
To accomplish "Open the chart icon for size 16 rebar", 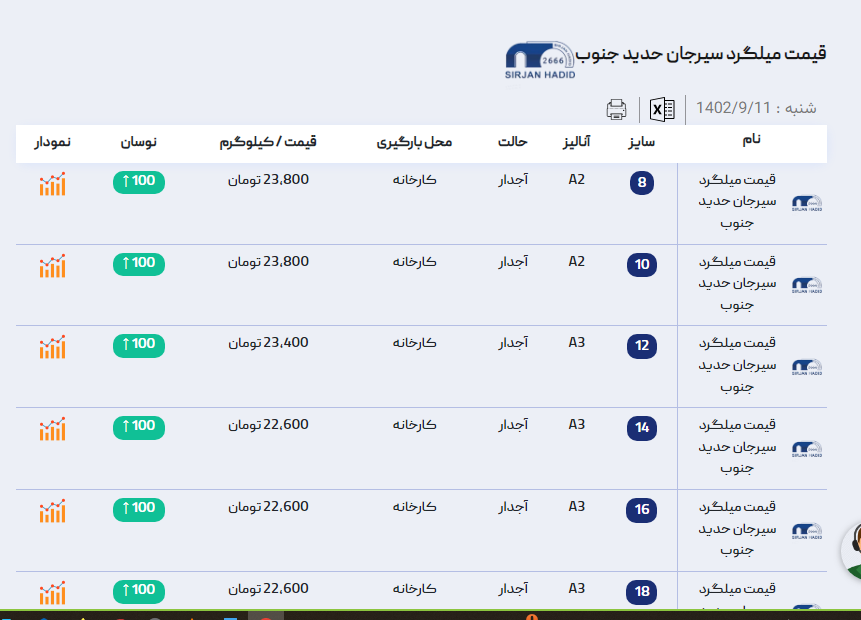I will 53,511.
